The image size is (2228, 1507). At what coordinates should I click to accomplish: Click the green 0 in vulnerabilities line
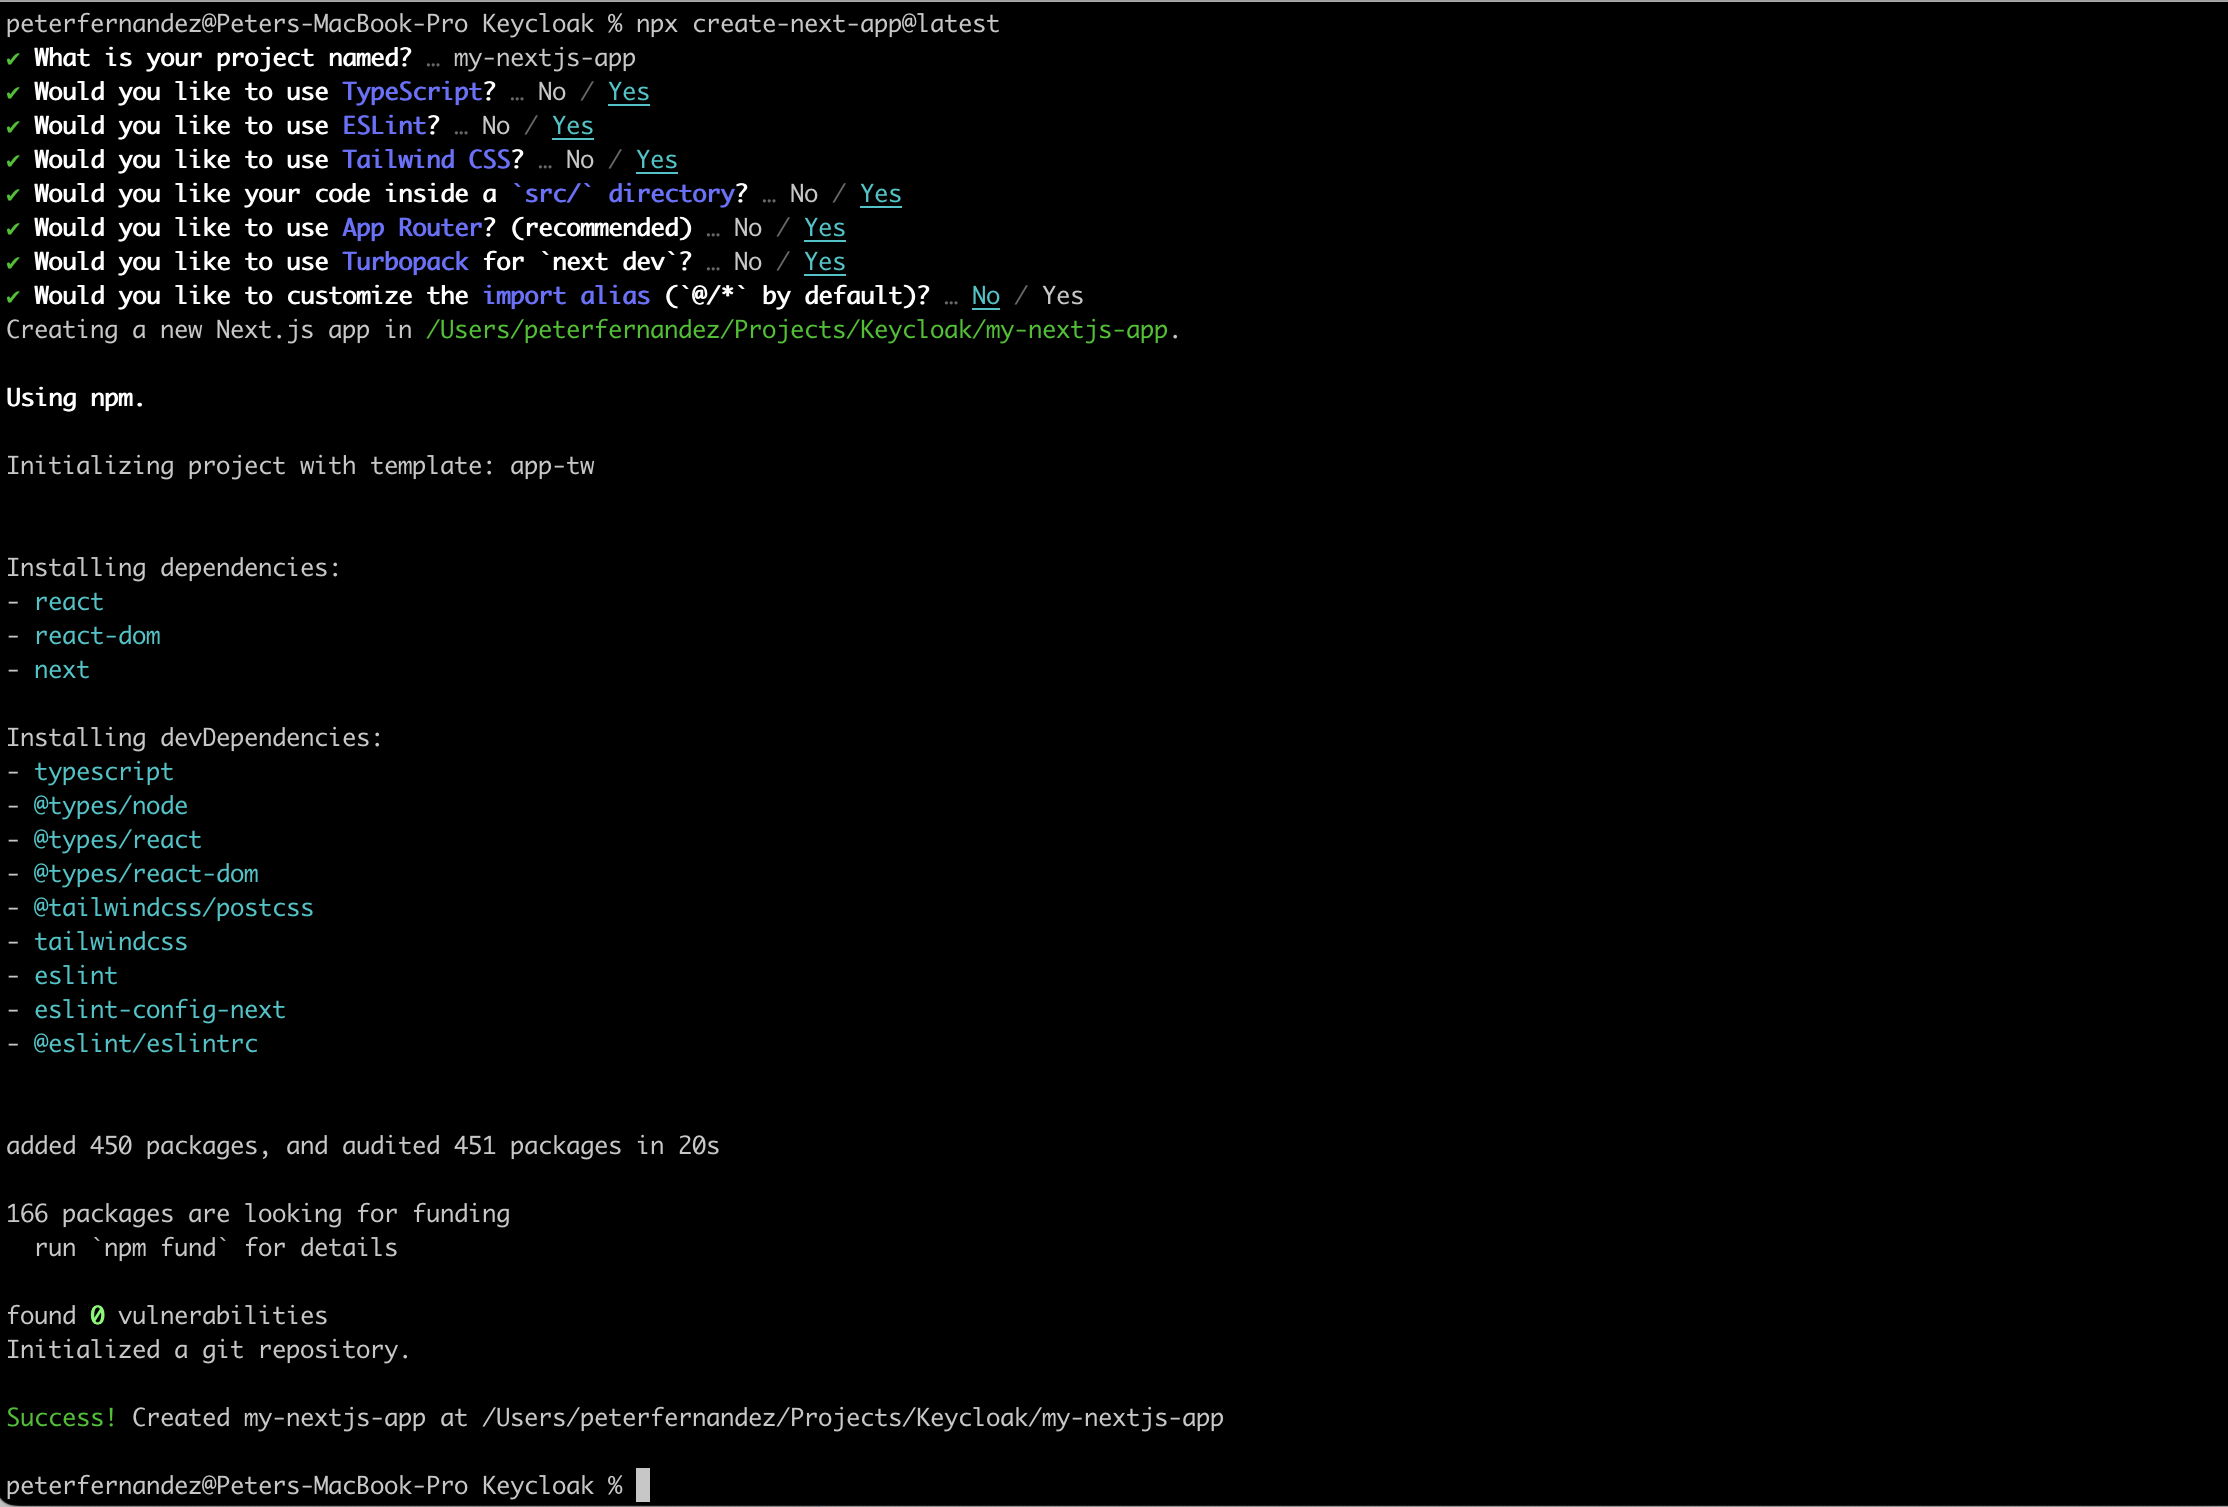point(97,1316)
